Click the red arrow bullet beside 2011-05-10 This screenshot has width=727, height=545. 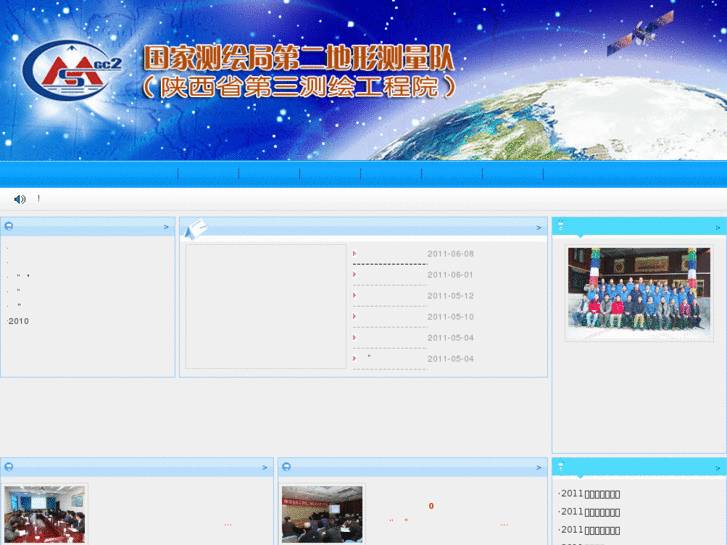(354, 316)
